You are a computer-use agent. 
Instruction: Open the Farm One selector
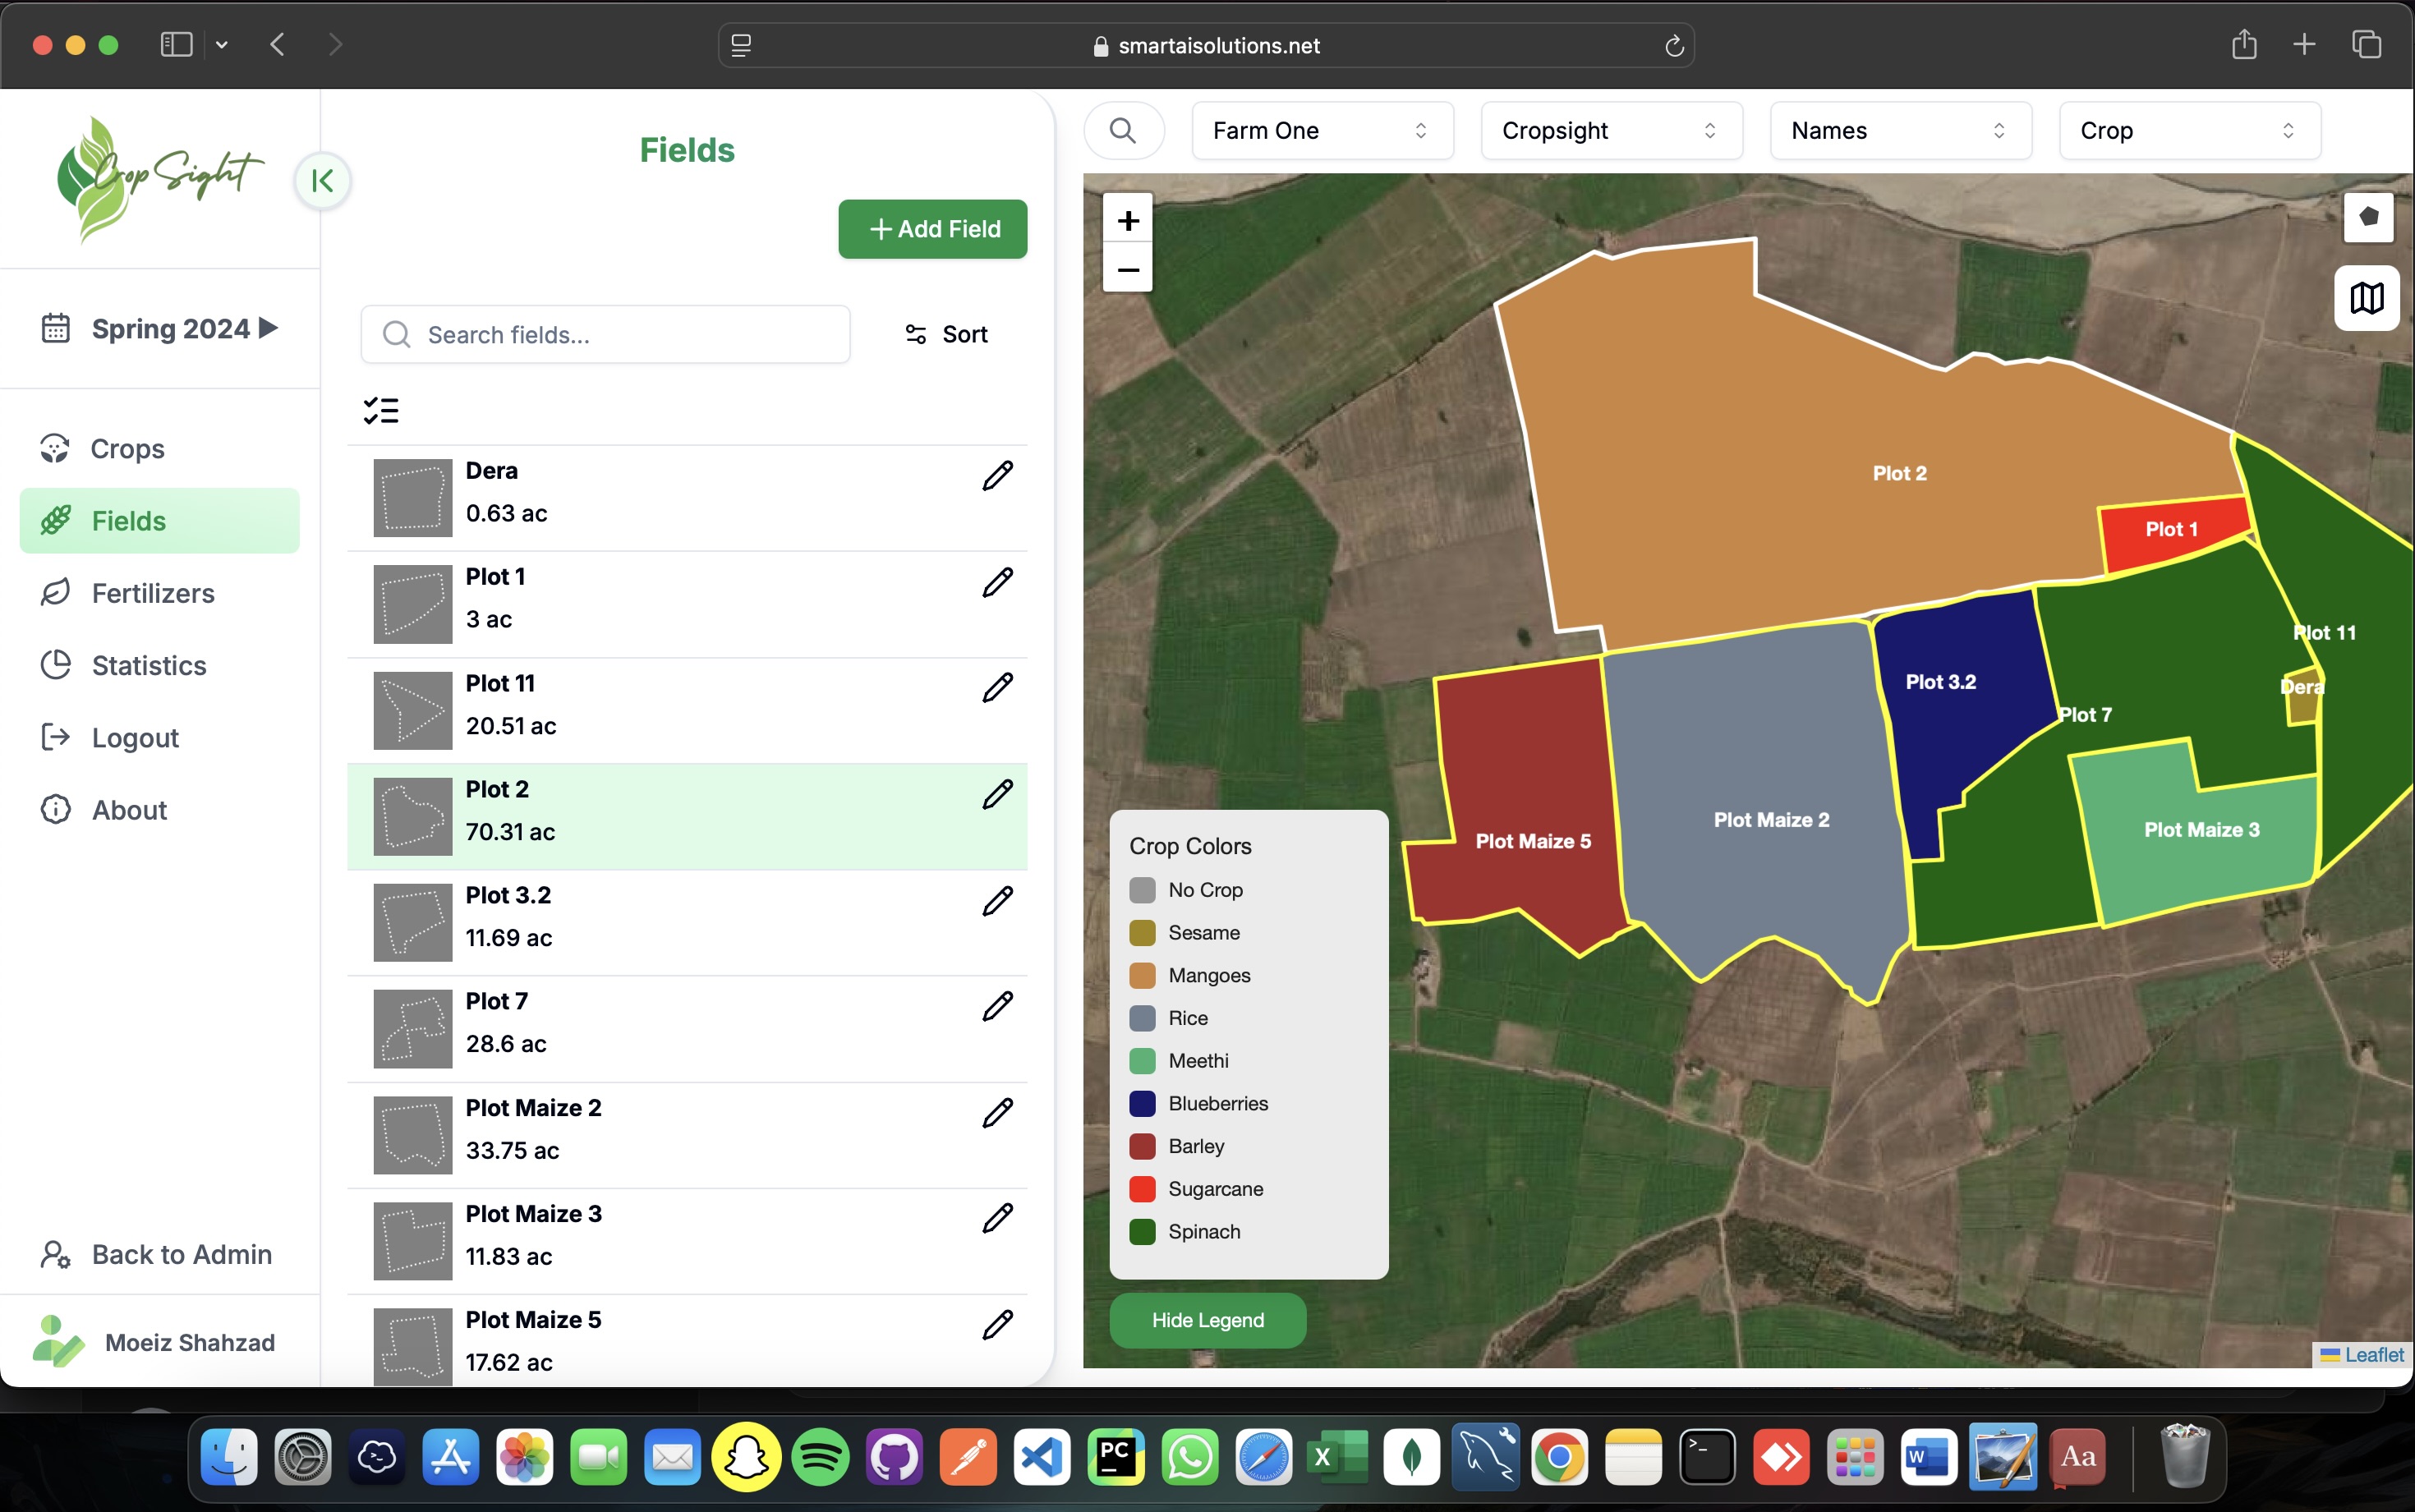[1320, 130]
